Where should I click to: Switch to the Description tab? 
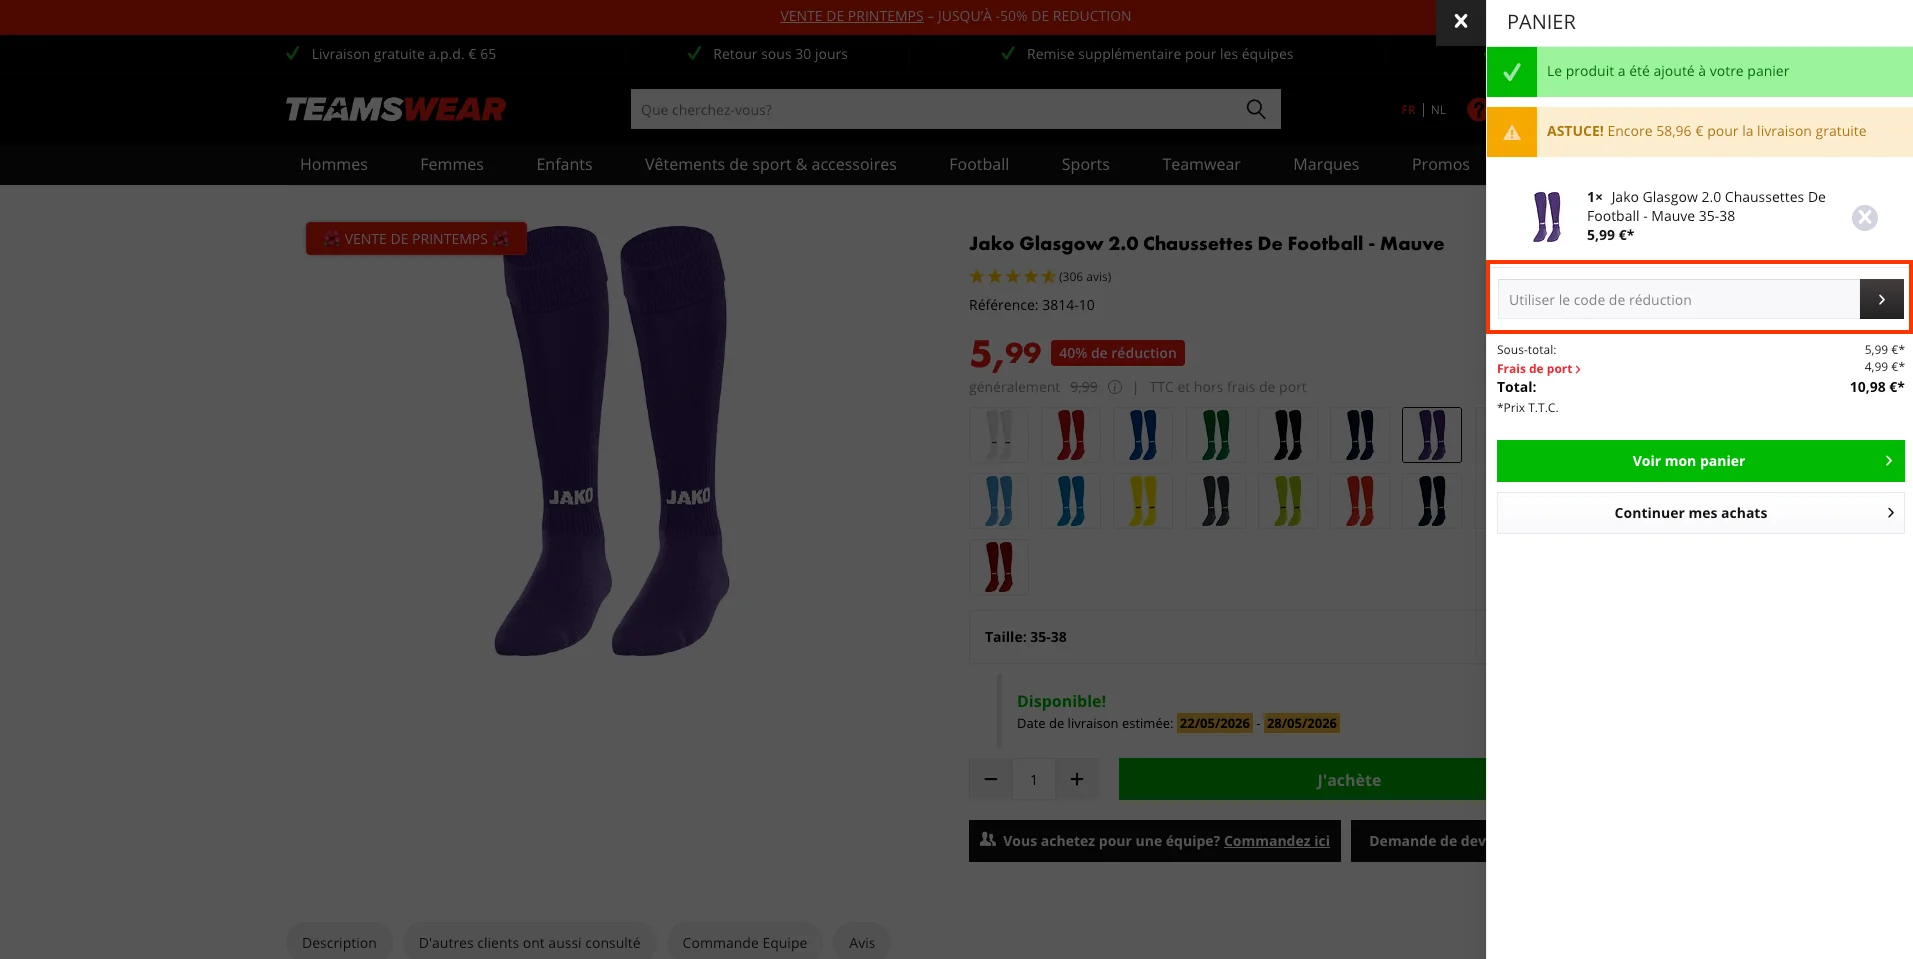pos(339,942)
